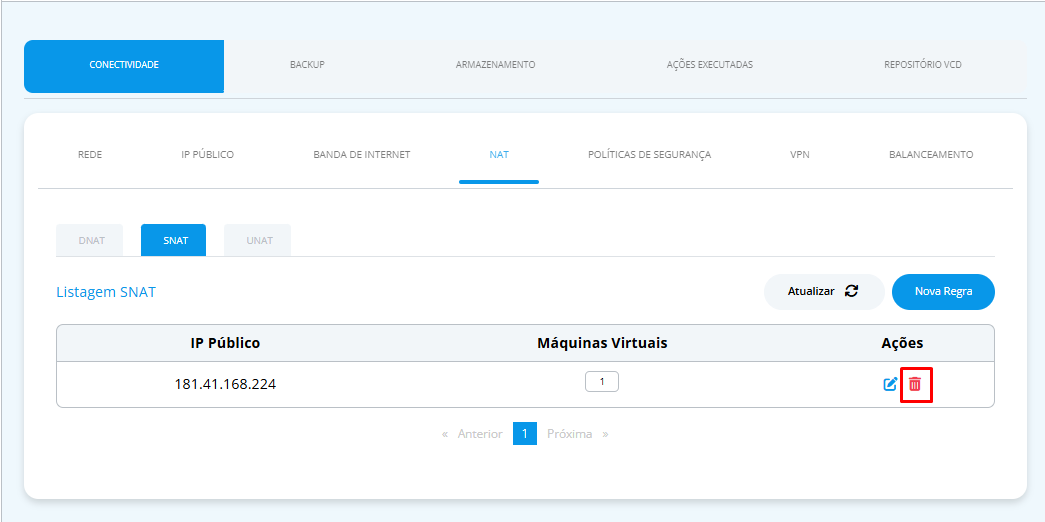The height and width of the screenshot is (522, 1045).
Task: Select the SNAT listing tab
Action: coord(173,241)
